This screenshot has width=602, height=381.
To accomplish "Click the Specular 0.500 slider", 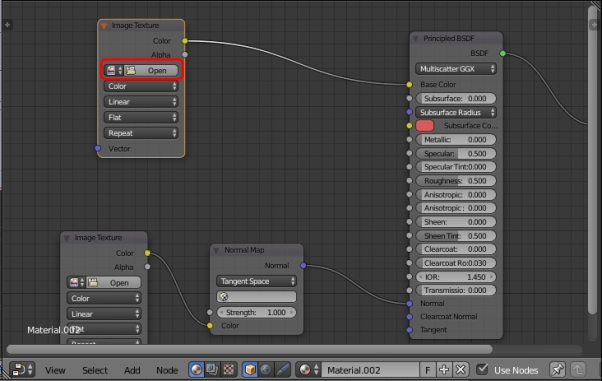I will tap(456, 154).
